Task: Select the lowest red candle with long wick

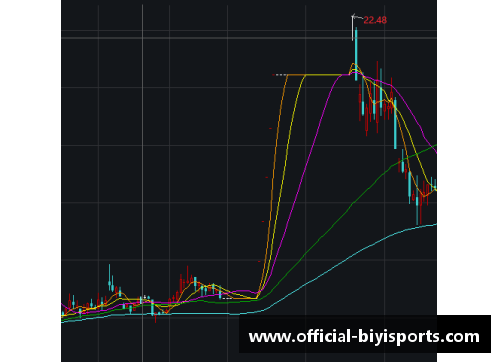Action: (x=155, y=317)
